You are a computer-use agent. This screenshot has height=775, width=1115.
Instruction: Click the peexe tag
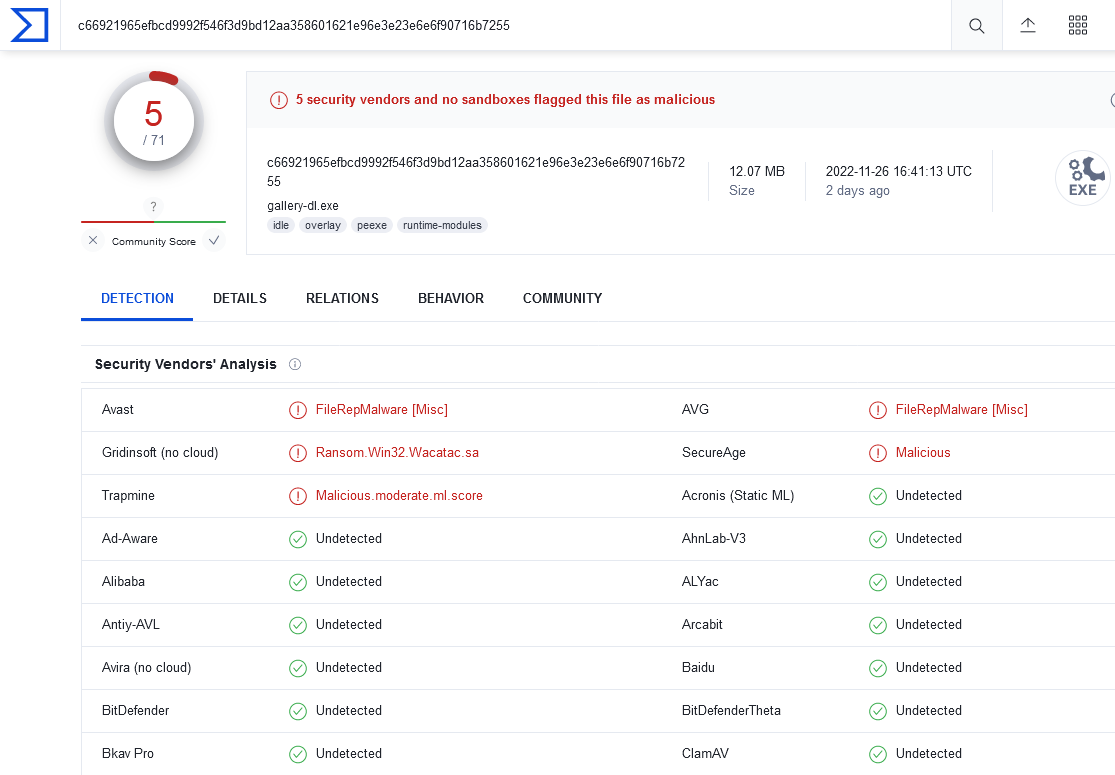pyautogui.click(x=372, y=225)
